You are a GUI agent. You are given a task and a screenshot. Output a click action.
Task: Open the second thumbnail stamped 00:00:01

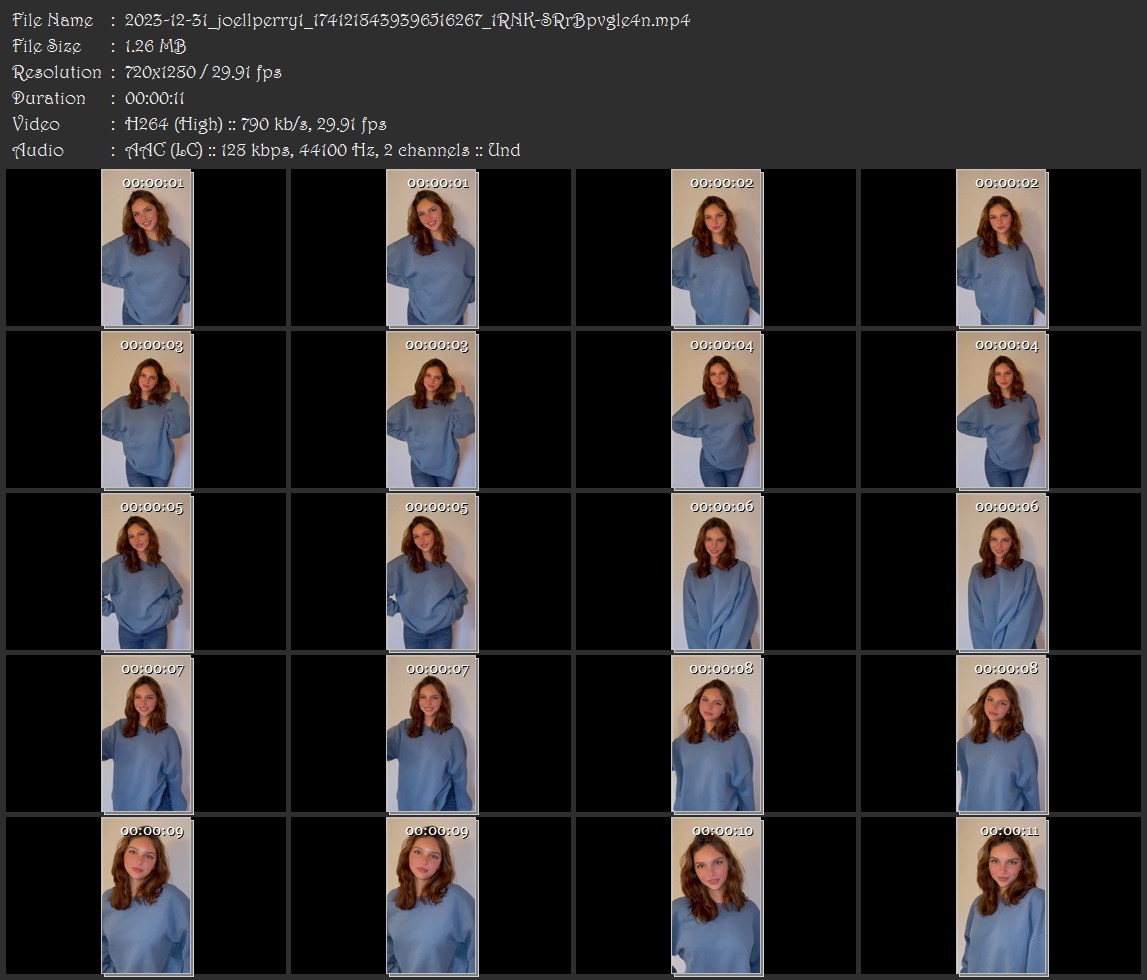coord(432,248)
